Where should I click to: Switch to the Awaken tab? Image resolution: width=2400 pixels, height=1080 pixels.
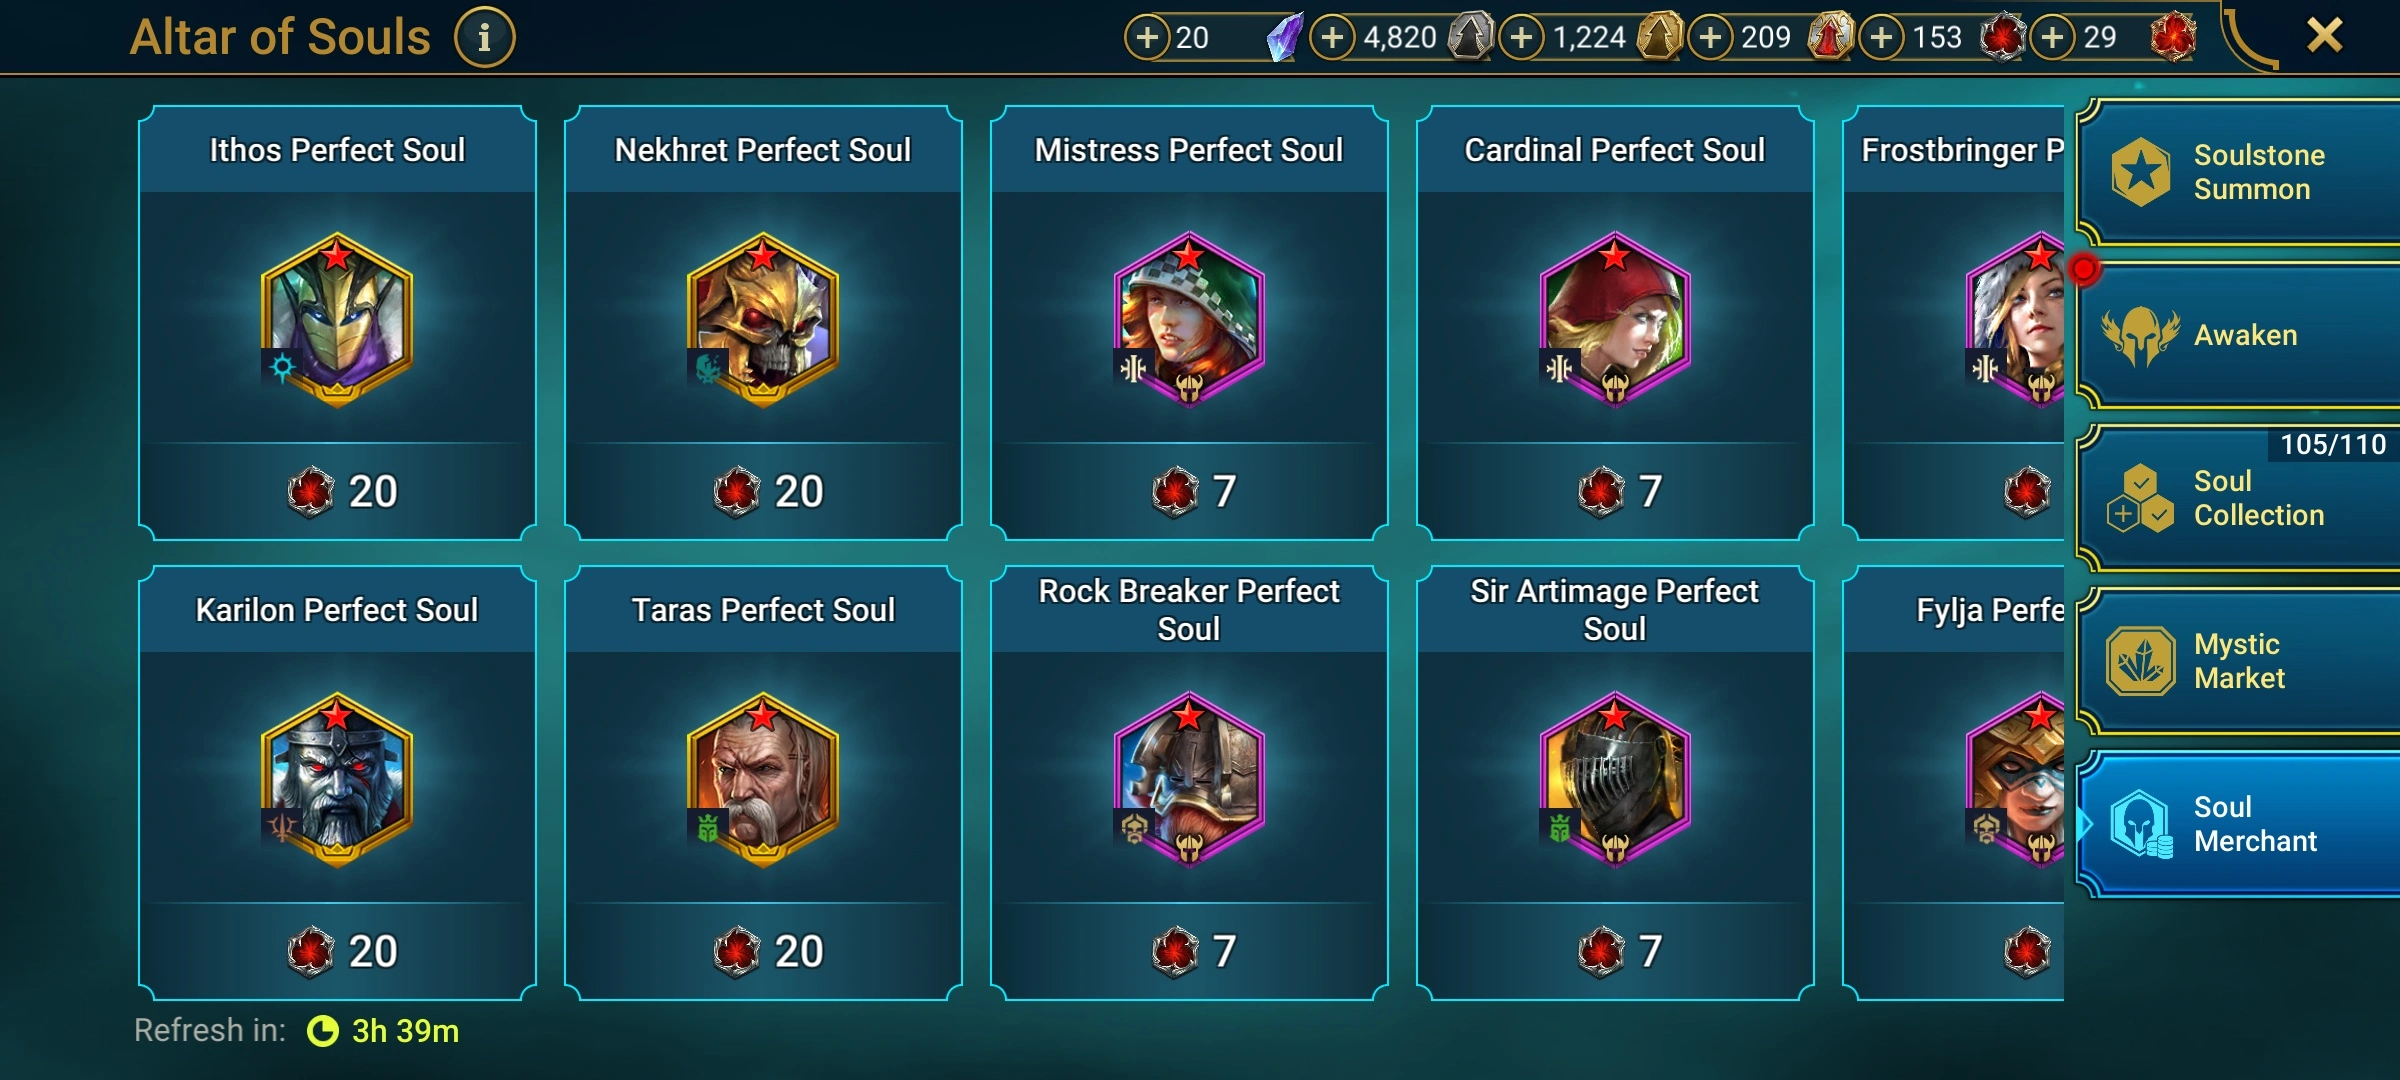2240,335
